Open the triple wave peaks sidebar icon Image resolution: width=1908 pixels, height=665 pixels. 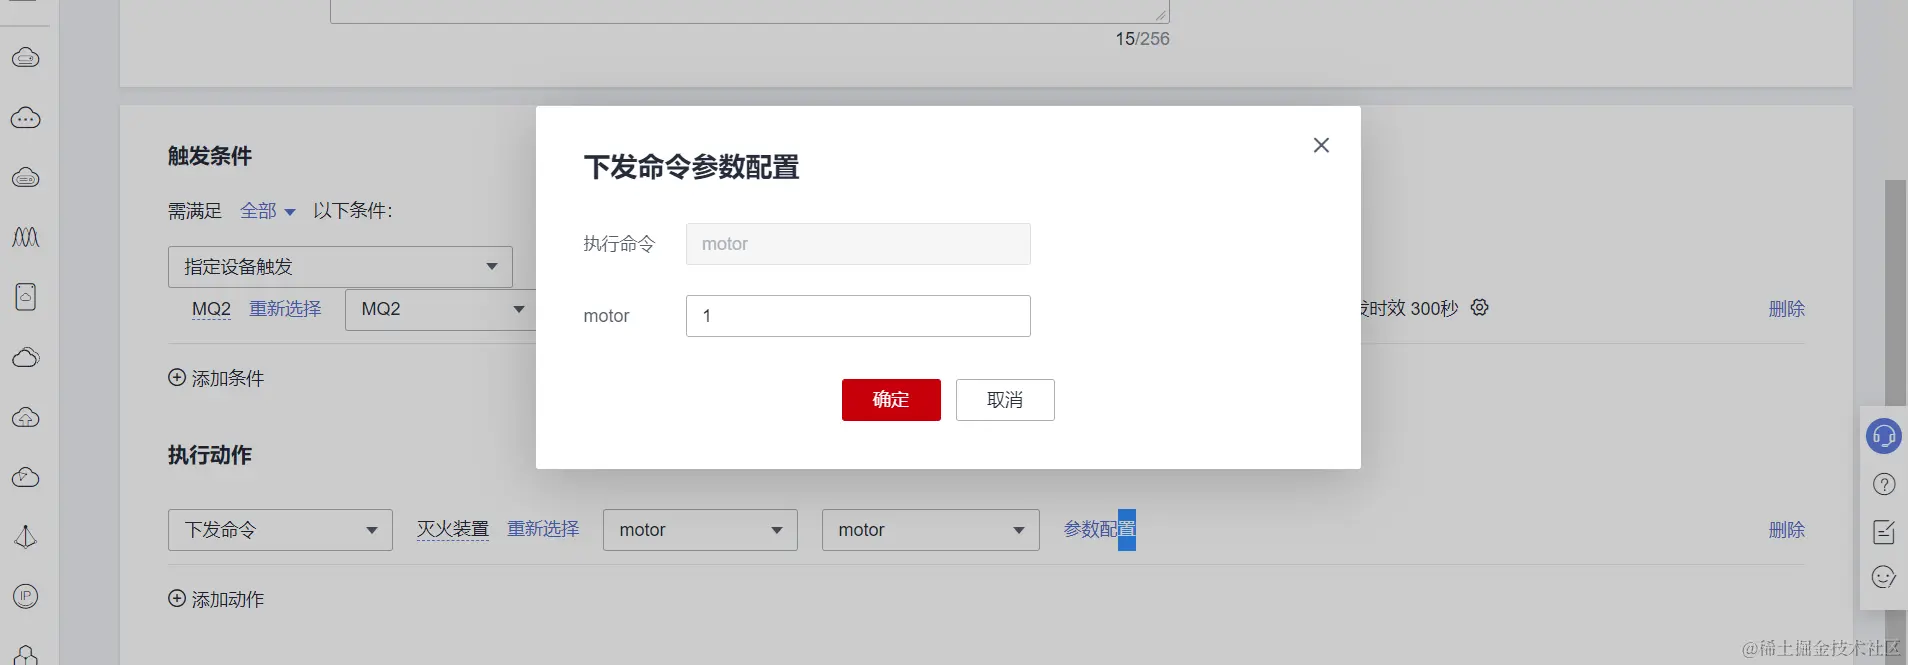[26, 237]
